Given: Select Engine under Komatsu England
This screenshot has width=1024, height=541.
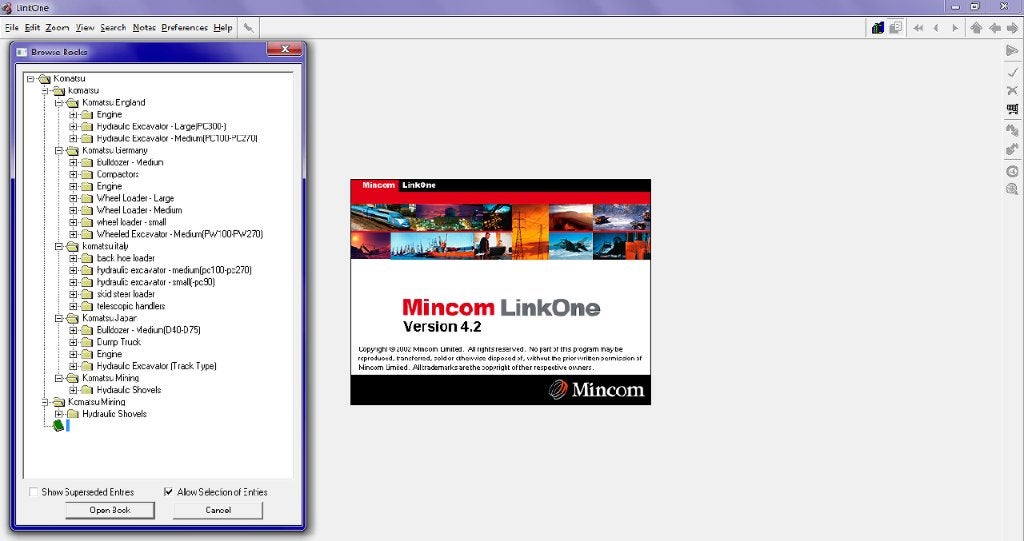Looking at the screenshot, I should [x=109, y=114].
